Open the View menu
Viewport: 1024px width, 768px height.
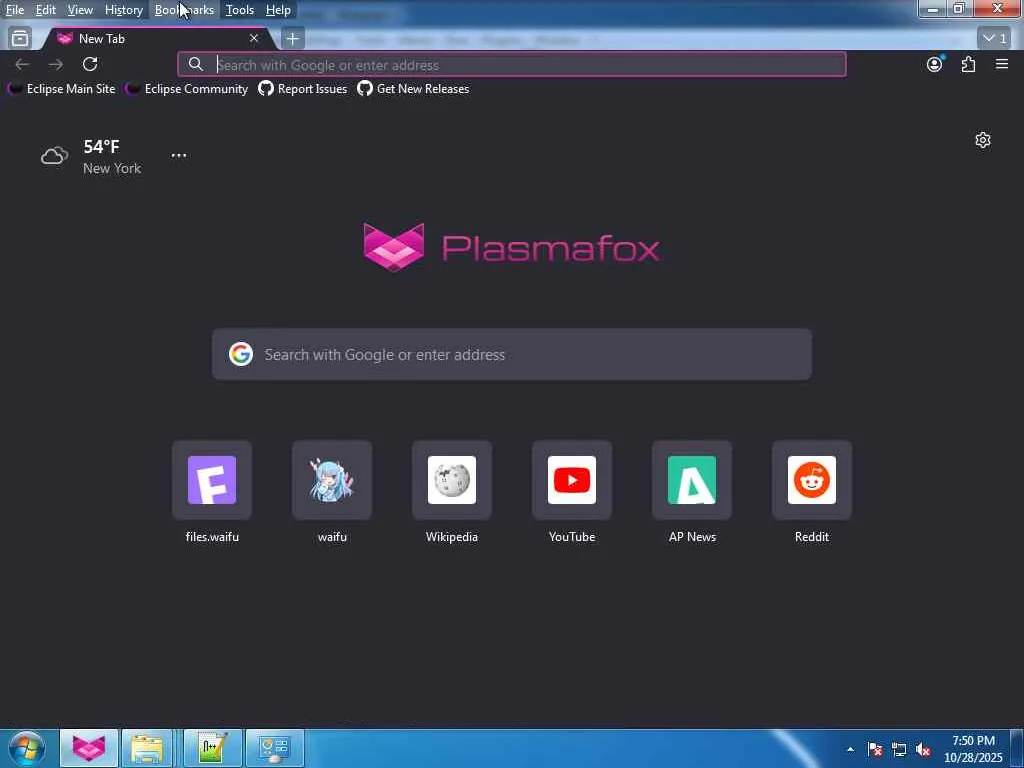(x=80, y=10)
